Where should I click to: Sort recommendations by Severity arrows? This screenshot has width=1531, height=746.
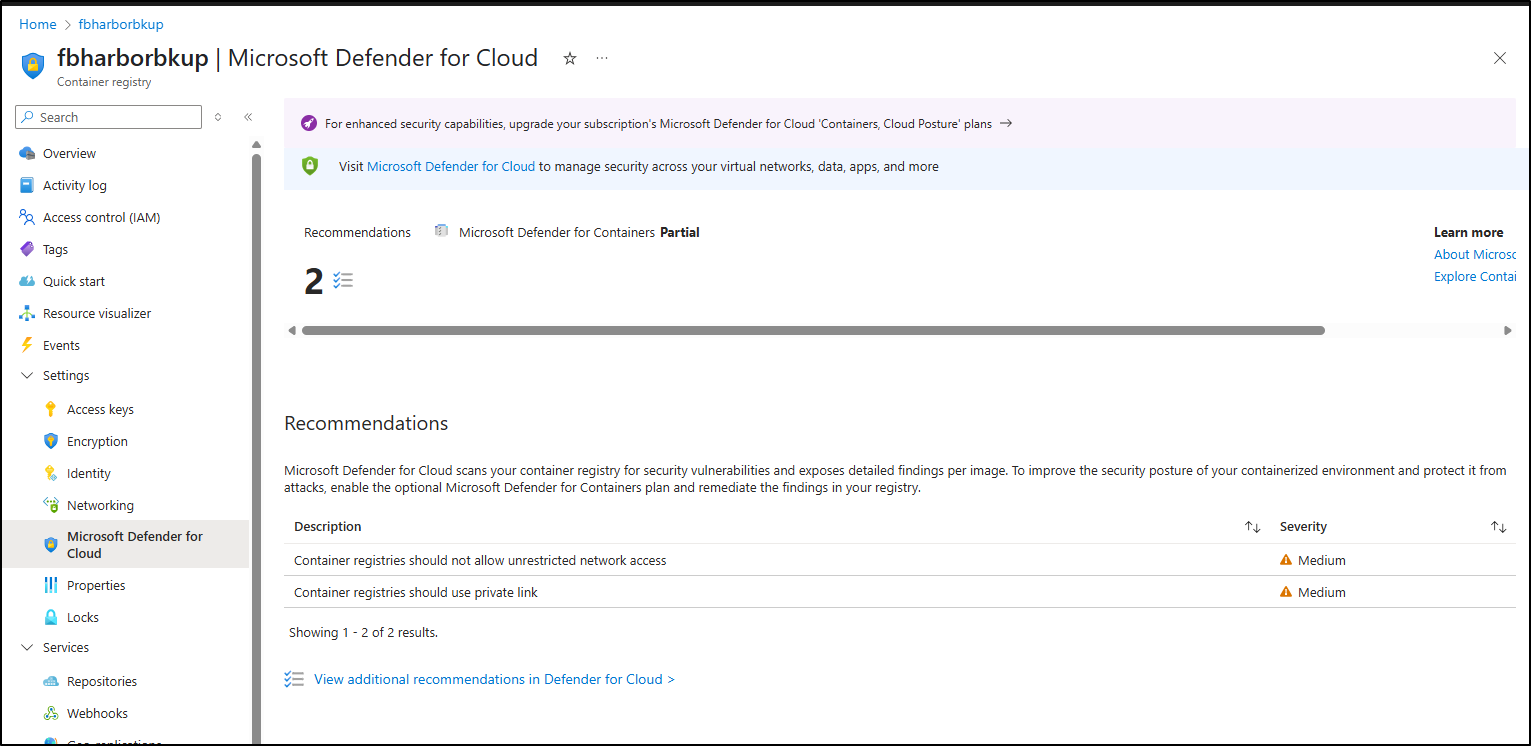coord(1498,527)
